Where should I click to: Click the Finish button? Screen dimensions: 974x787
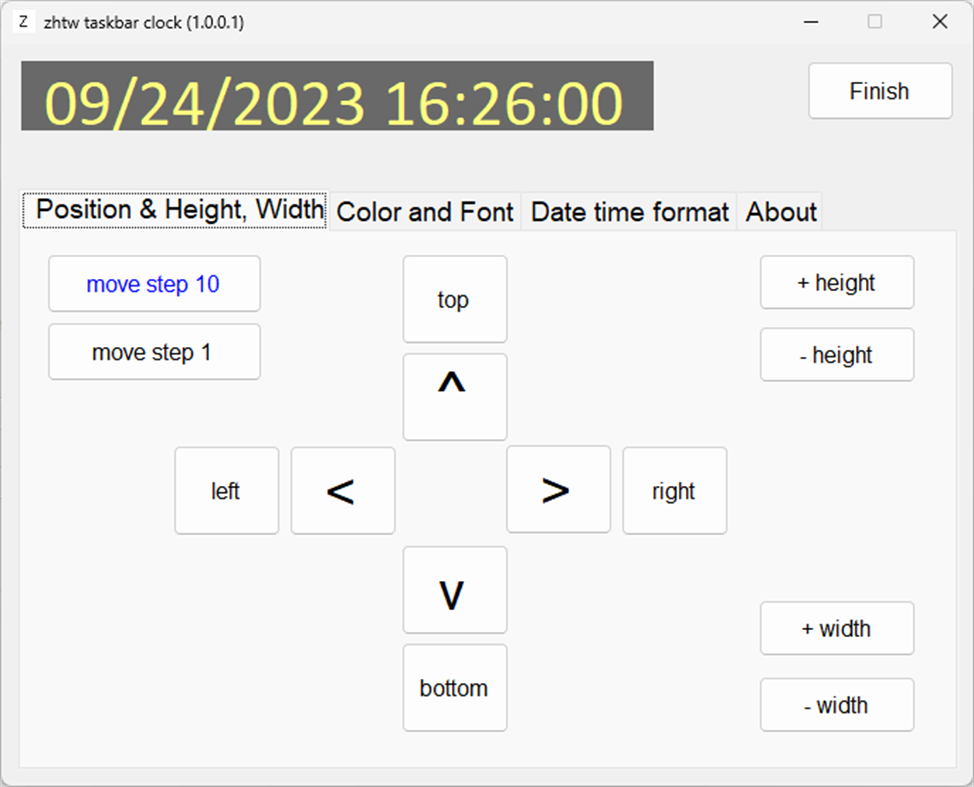[880, 91]
